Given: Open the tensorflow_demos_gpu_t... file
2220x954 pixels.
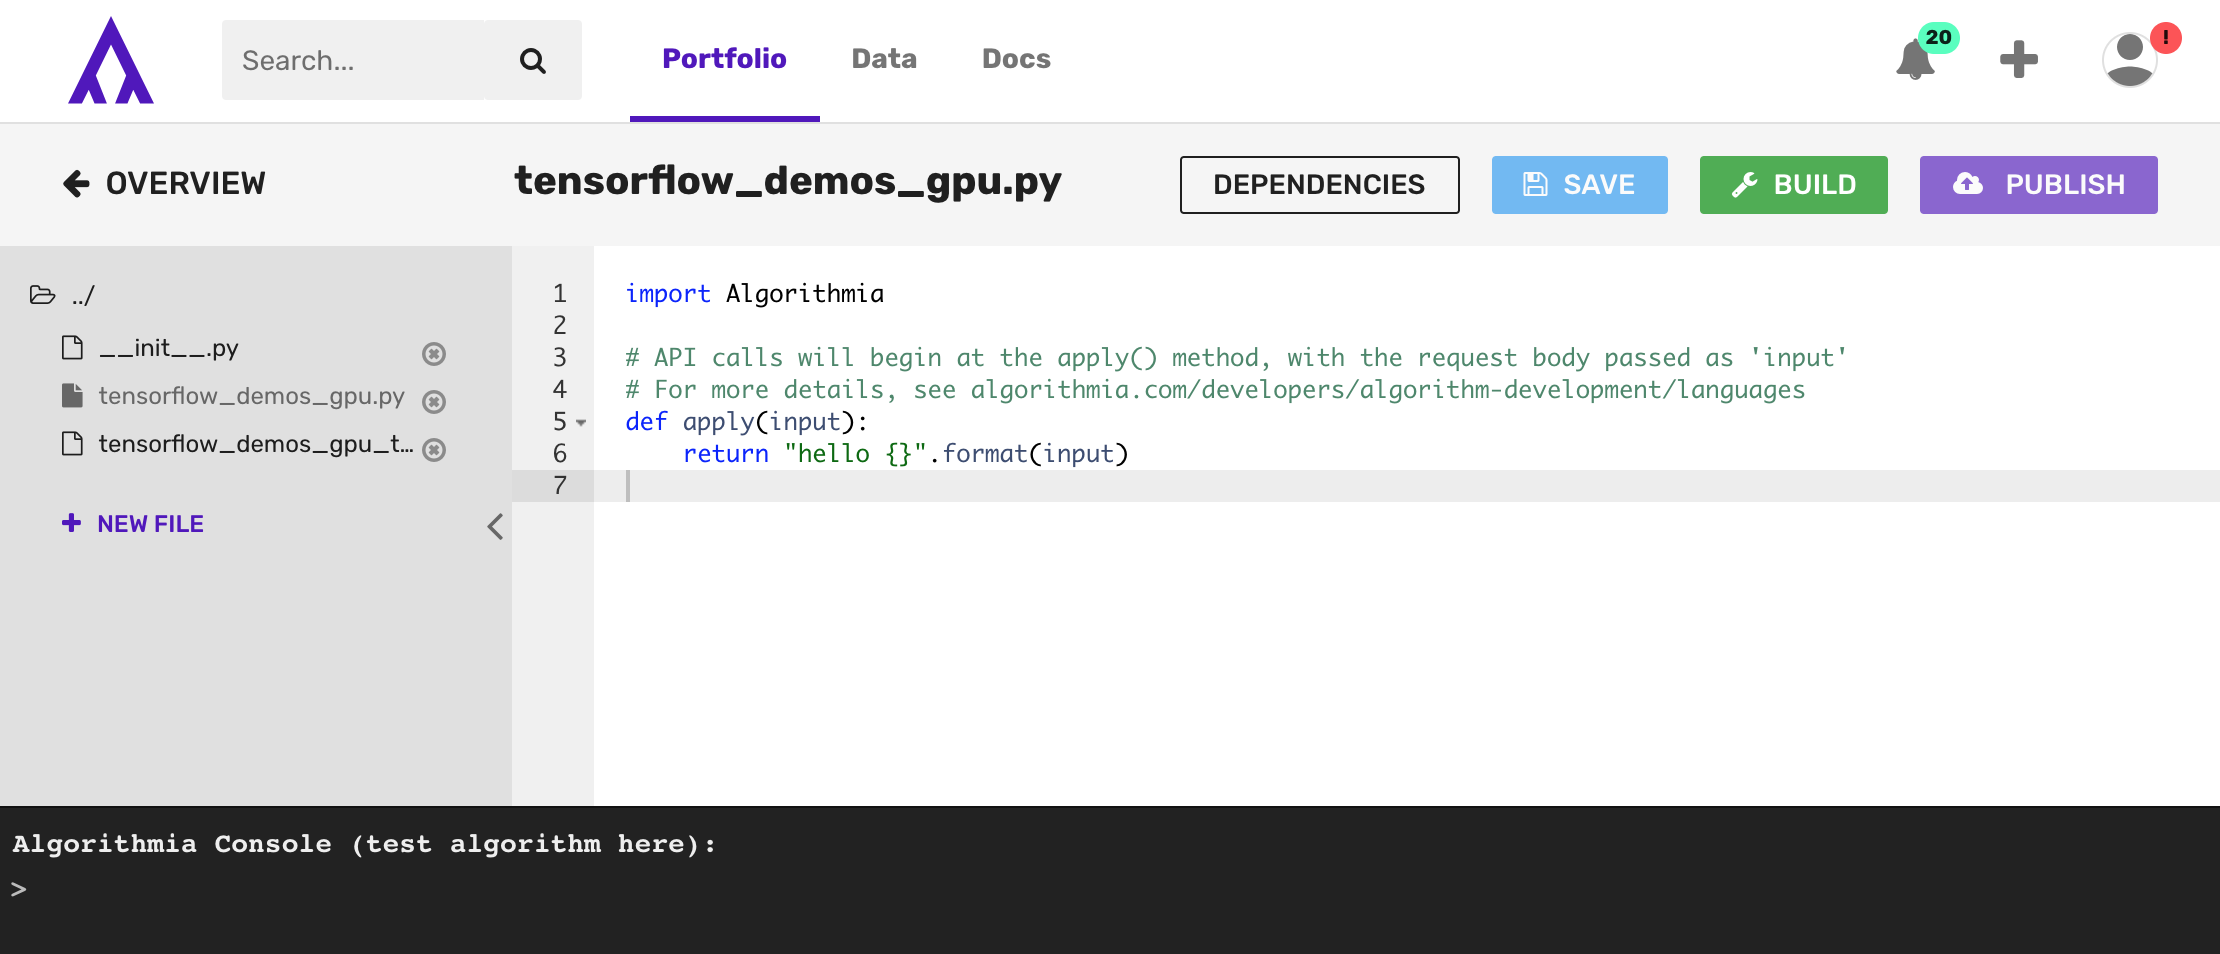Looking at the screenshot, I should pos(255,444).
